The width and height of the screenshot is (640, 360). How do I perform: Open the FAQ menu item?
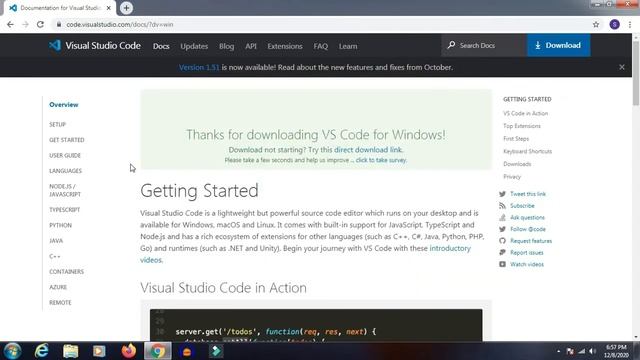[321, 46]
